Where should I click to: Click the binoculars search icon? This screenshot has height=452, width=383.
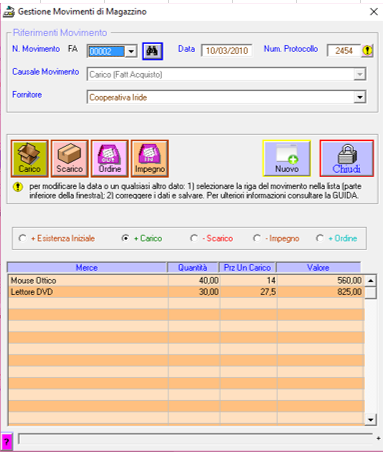(x=152, y=51)
